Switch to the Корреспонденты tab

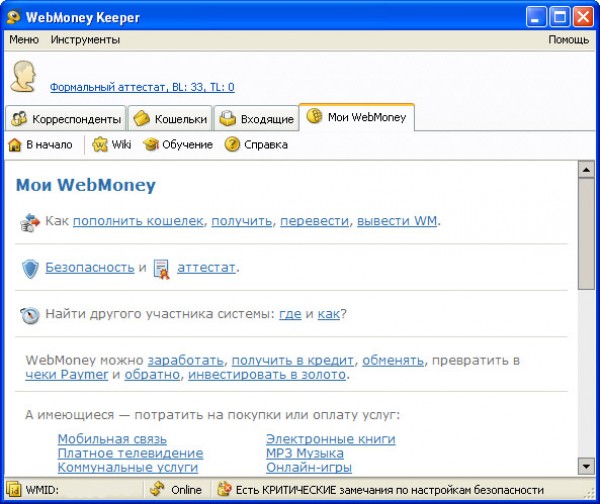[66, 119]
